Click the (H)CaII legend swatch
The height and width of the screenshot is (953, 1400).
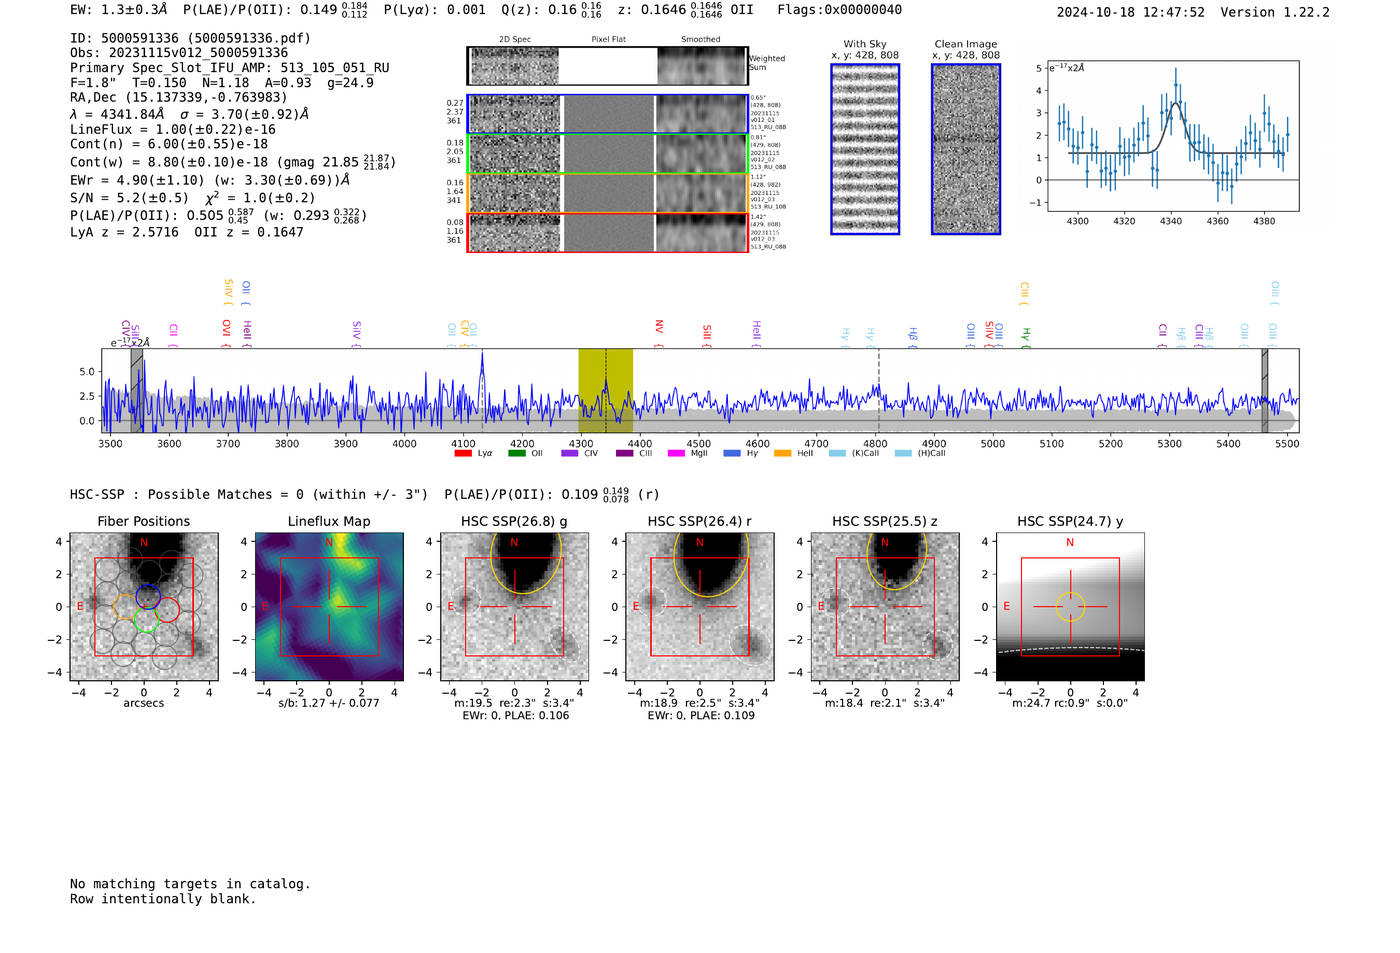coord(904,453)
